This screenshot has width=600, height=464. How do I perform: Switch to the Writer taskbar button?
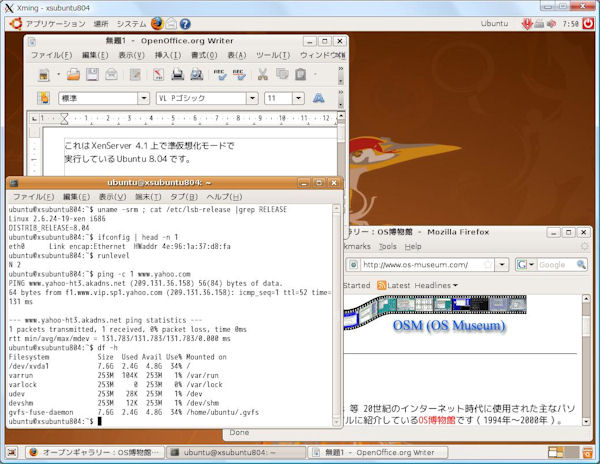click(378, 453)
